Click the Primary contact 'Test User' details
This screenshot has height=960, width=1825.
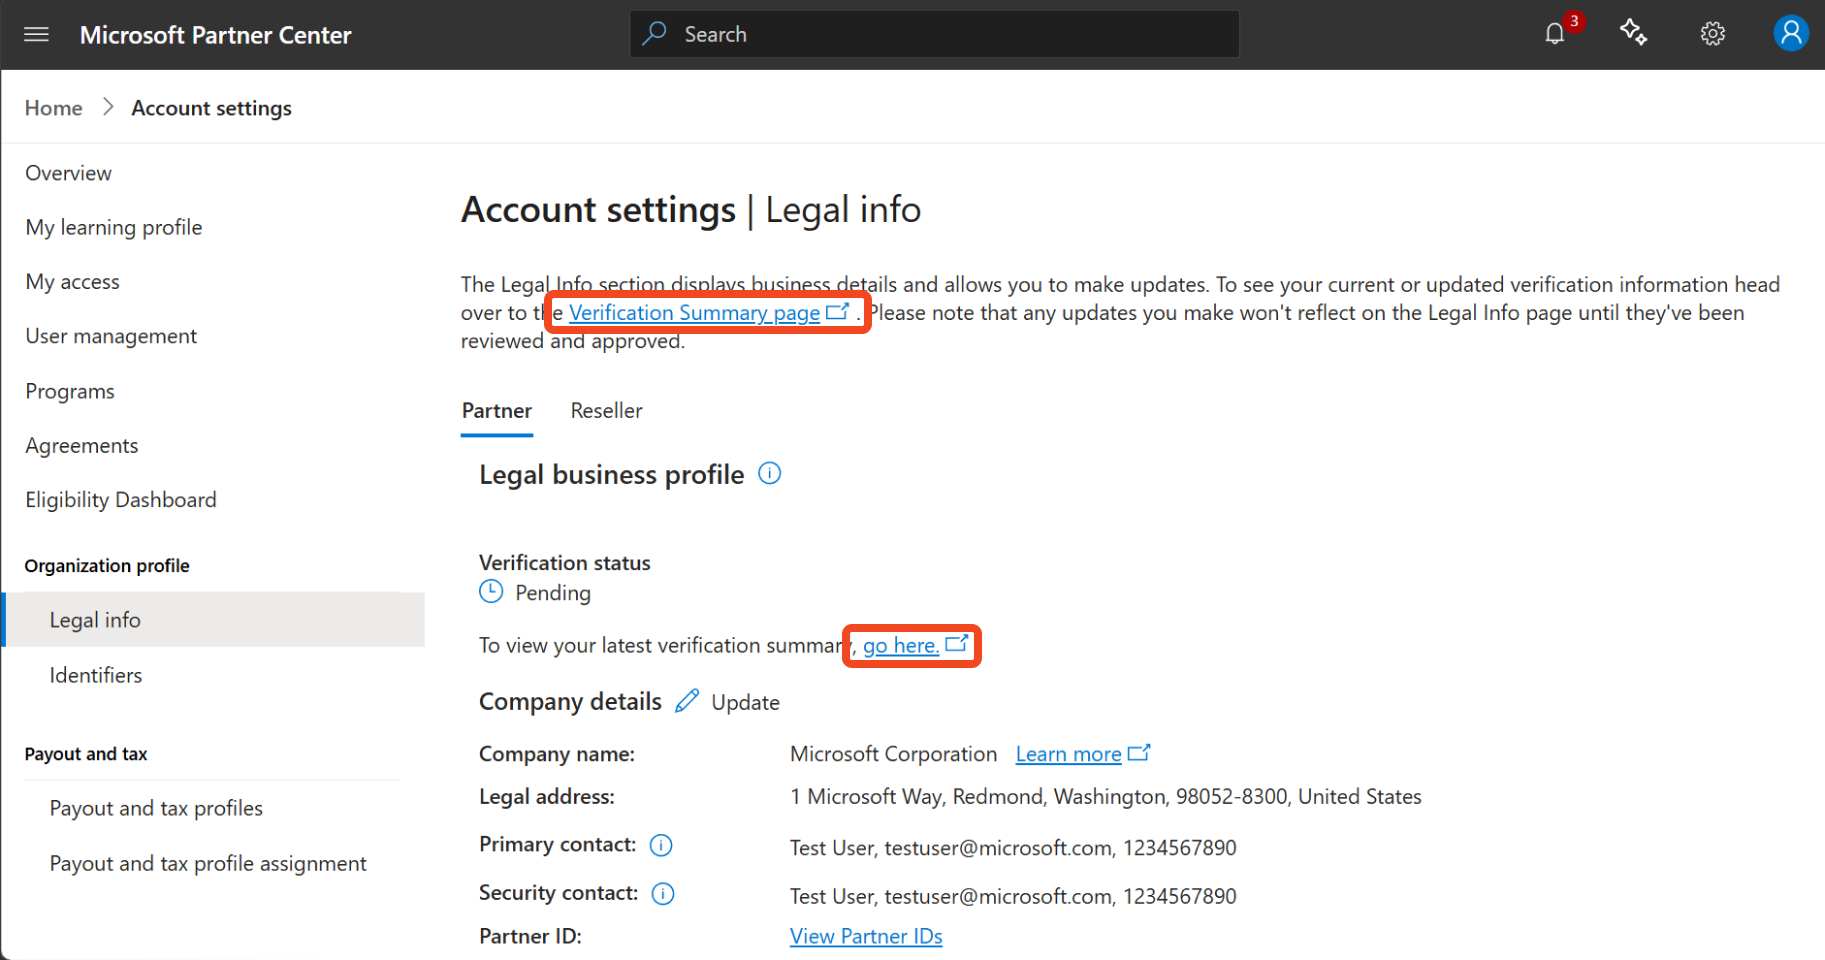[1013, 848]
